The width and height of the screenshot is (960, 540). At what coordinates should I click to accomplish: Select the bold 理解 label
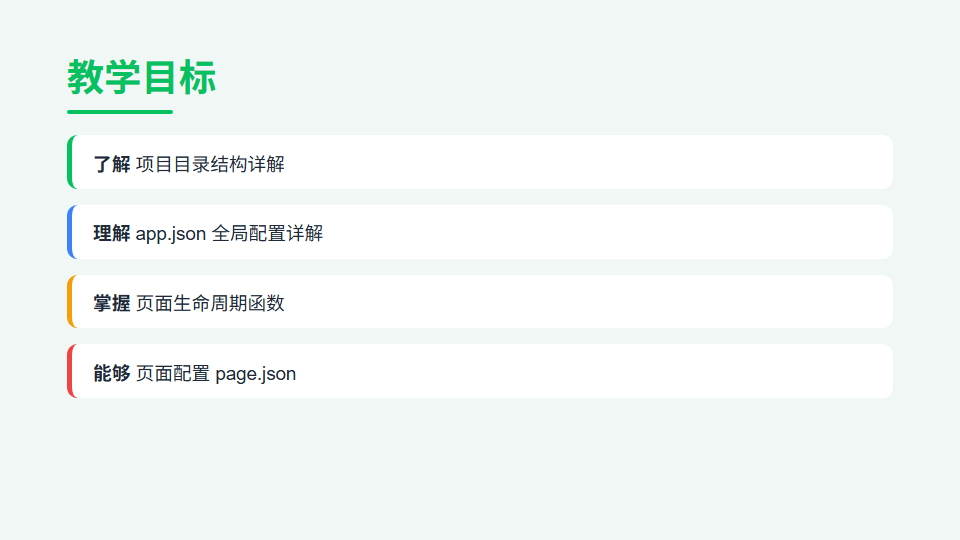tap(111, 233)
